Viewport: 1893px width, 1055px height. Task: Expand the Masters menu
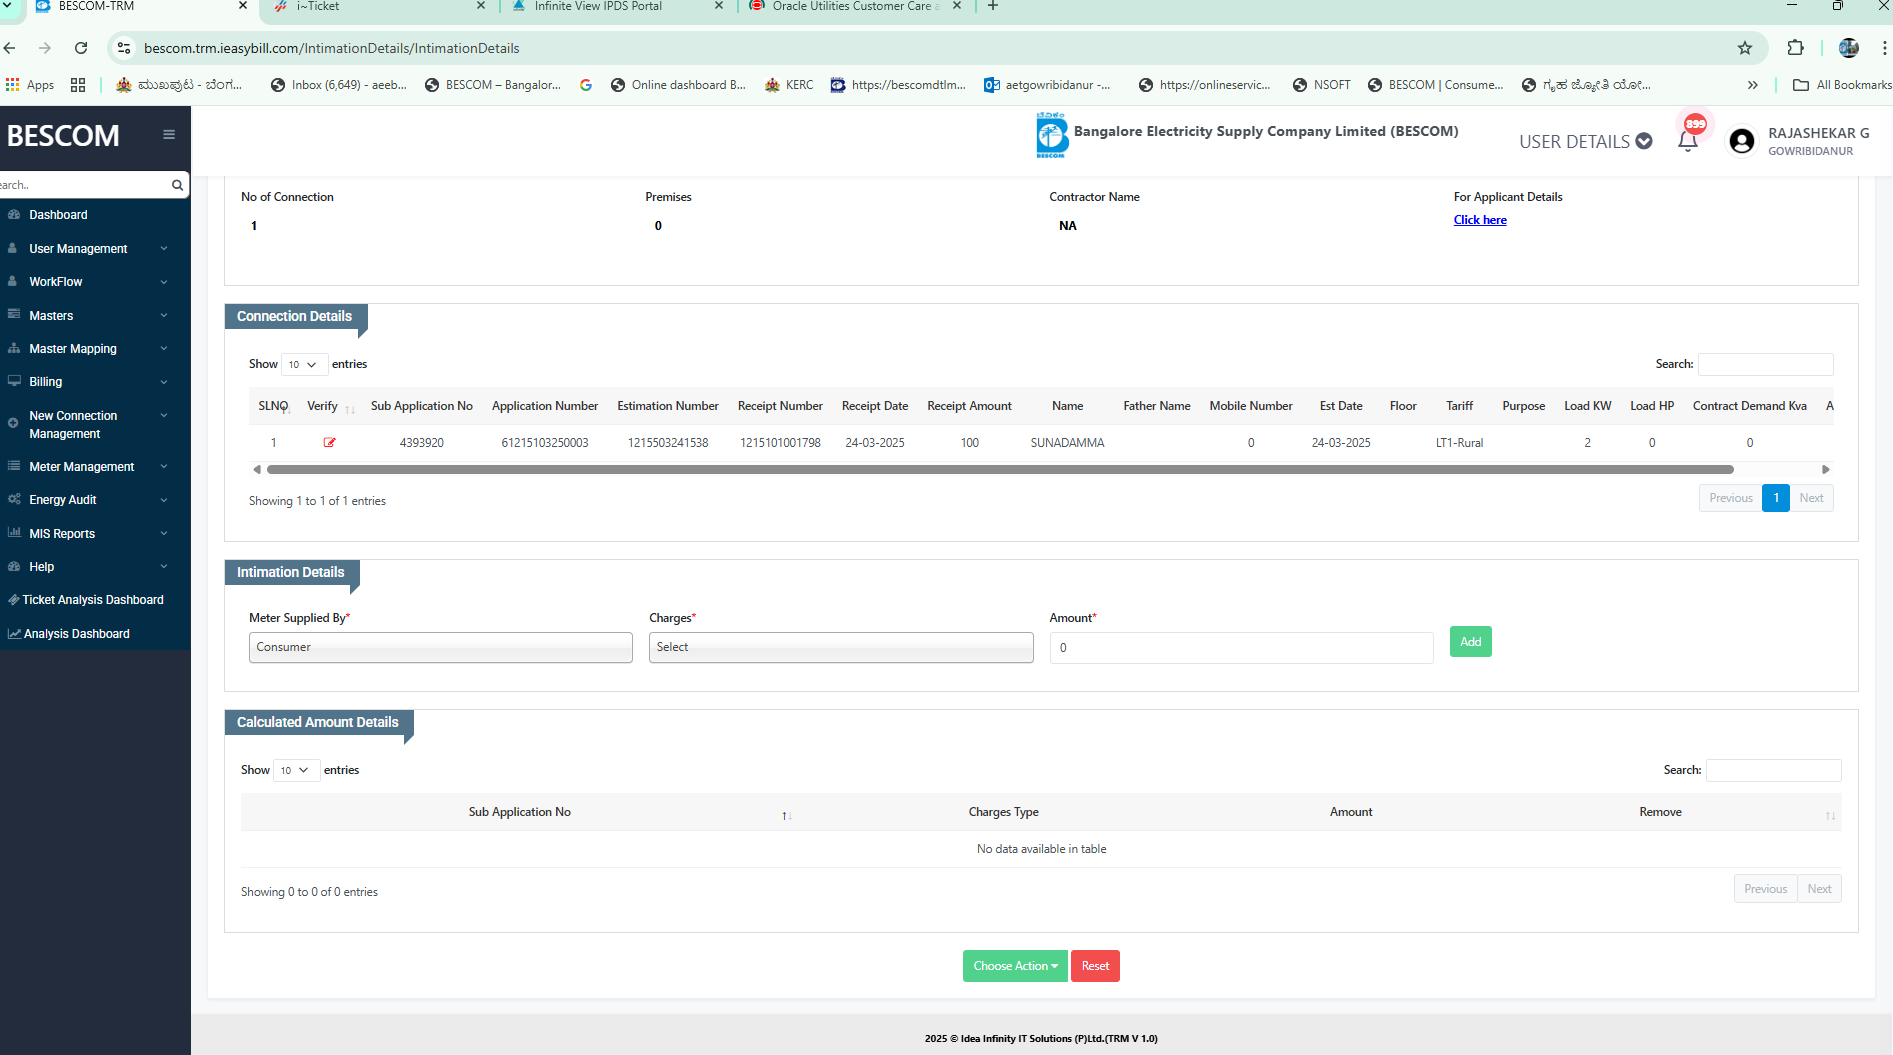[x=95, y=316]
